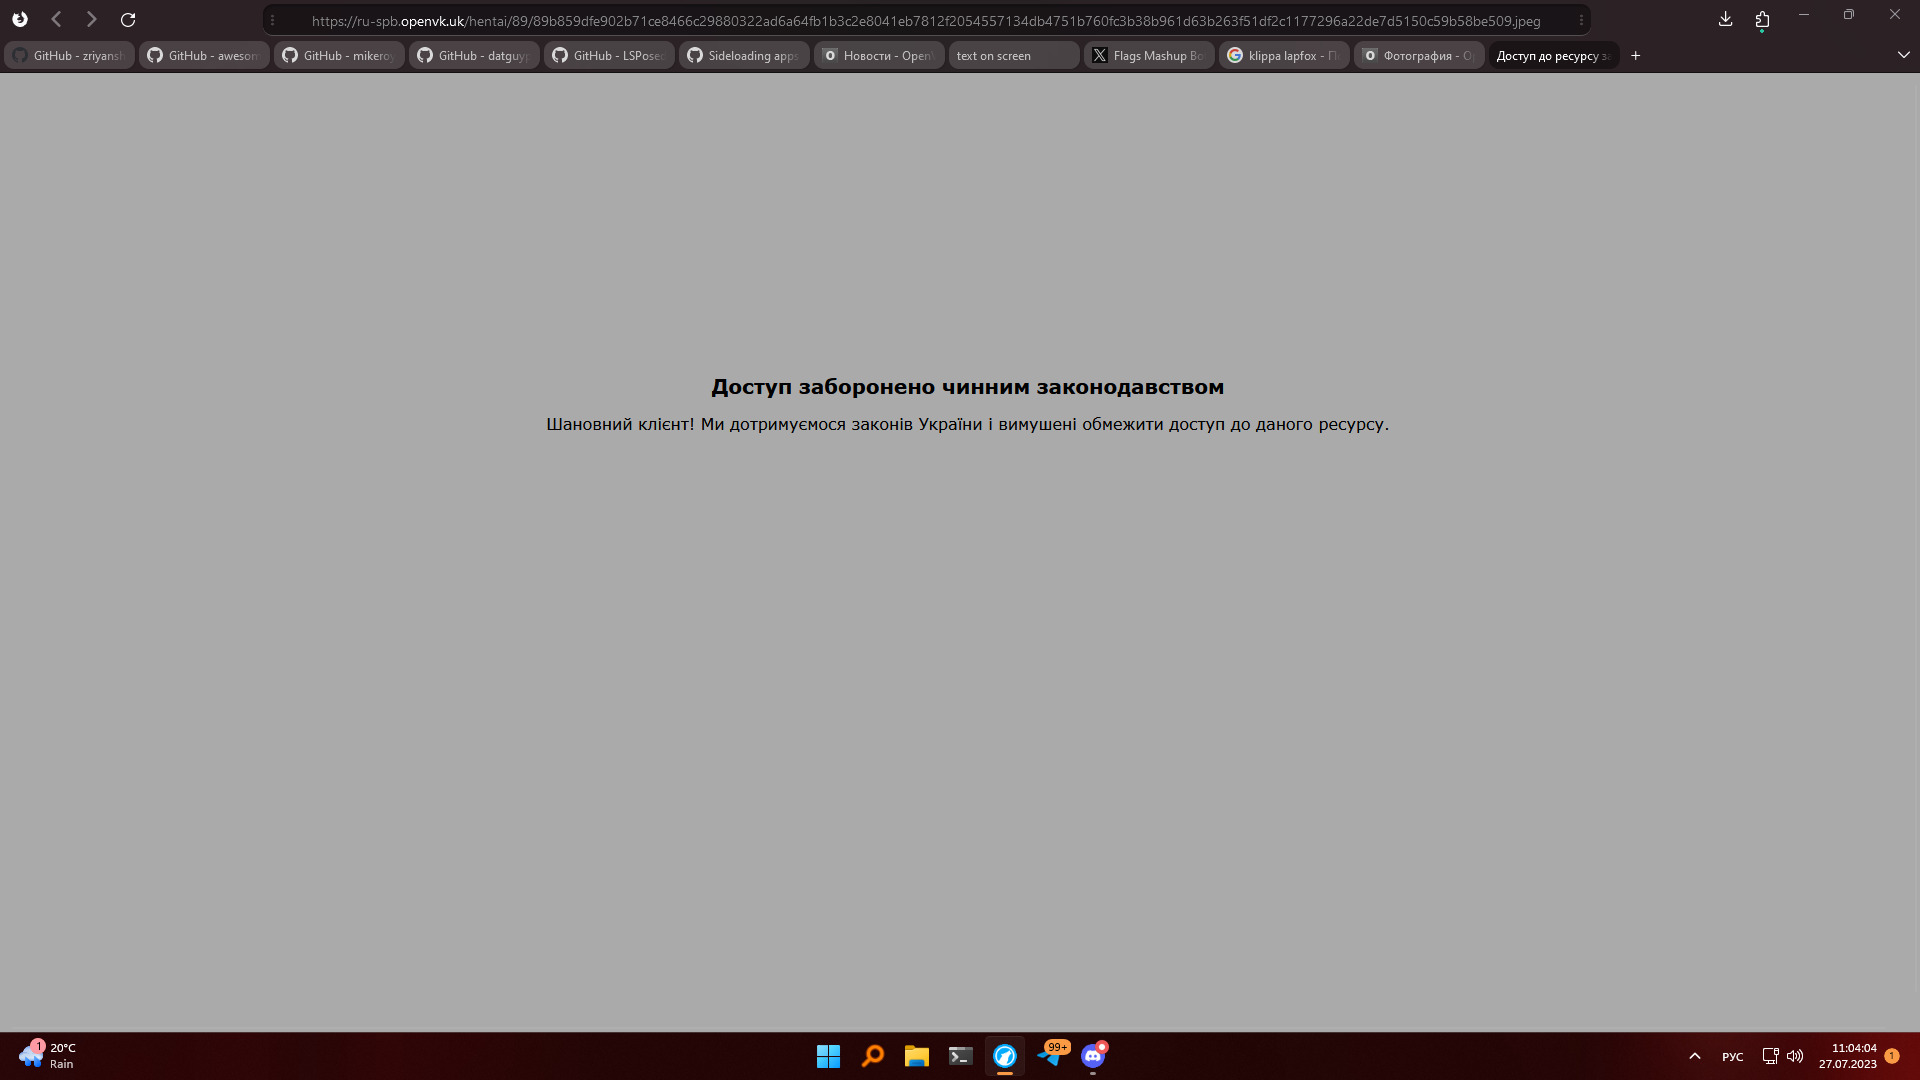Image resolution: width=1920 pixels, height=1080 pixels.
Task: Show hidden system tray icons
Action: click(1695, 1056)
